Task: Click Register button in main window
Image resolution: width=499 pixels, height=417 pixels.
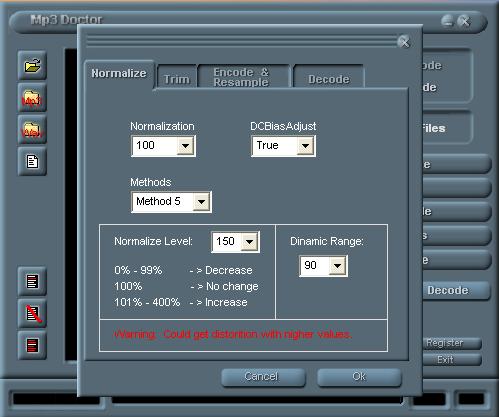Action: [x=452, y=343]
